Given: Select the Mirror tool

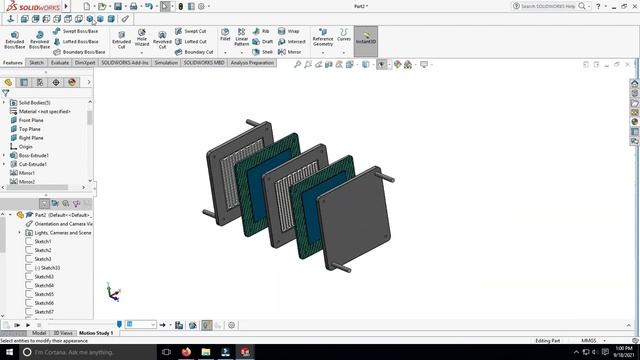Looking at the screenshot, I should (289, 52).
